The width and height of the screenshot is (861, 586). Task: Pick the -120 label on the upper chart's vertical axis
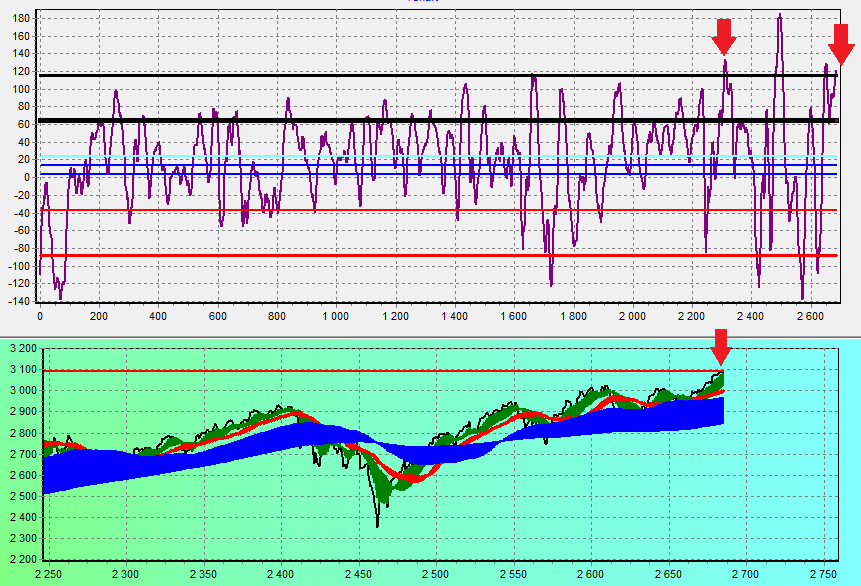[19, 284]
